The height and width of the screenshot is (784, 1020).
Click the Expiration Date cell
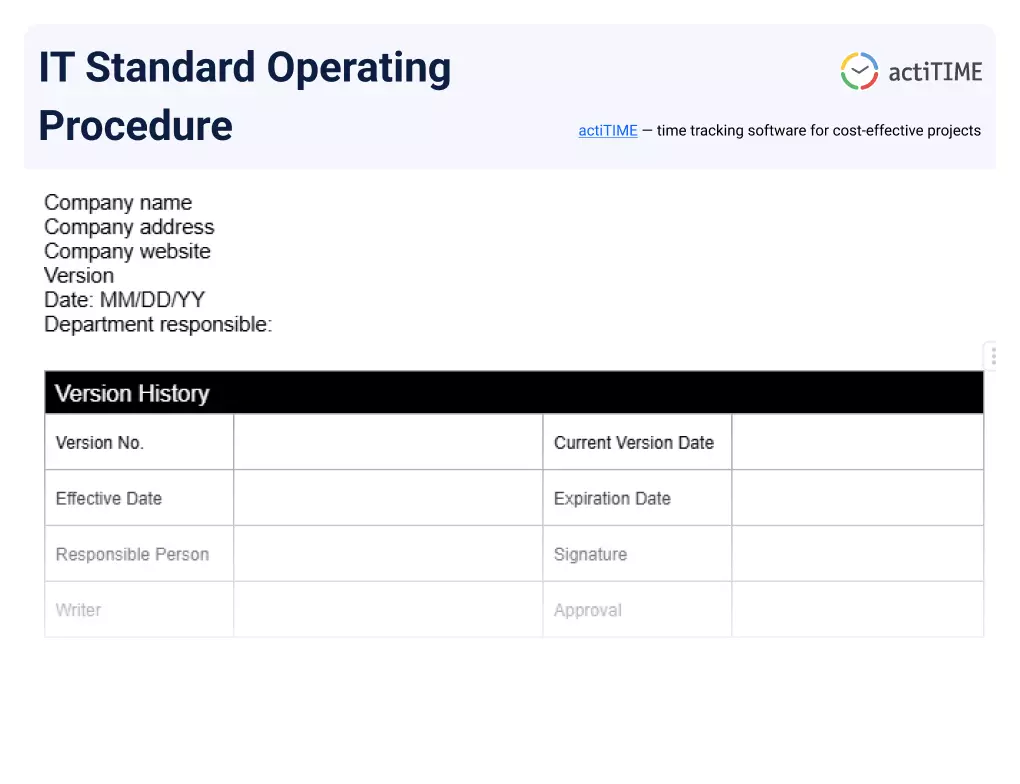pyautogui.click(x=611, y=498)
